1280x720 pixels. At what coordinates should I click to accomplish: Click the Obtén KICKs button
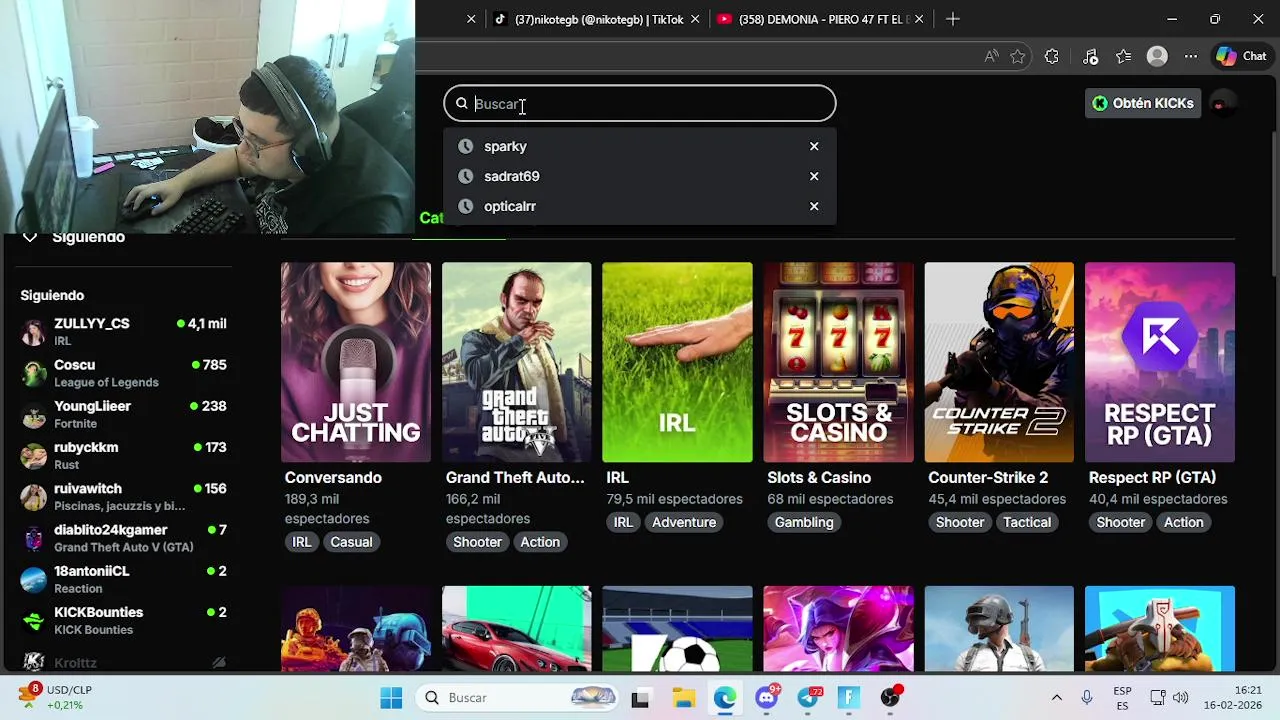tap(1142, 103)
